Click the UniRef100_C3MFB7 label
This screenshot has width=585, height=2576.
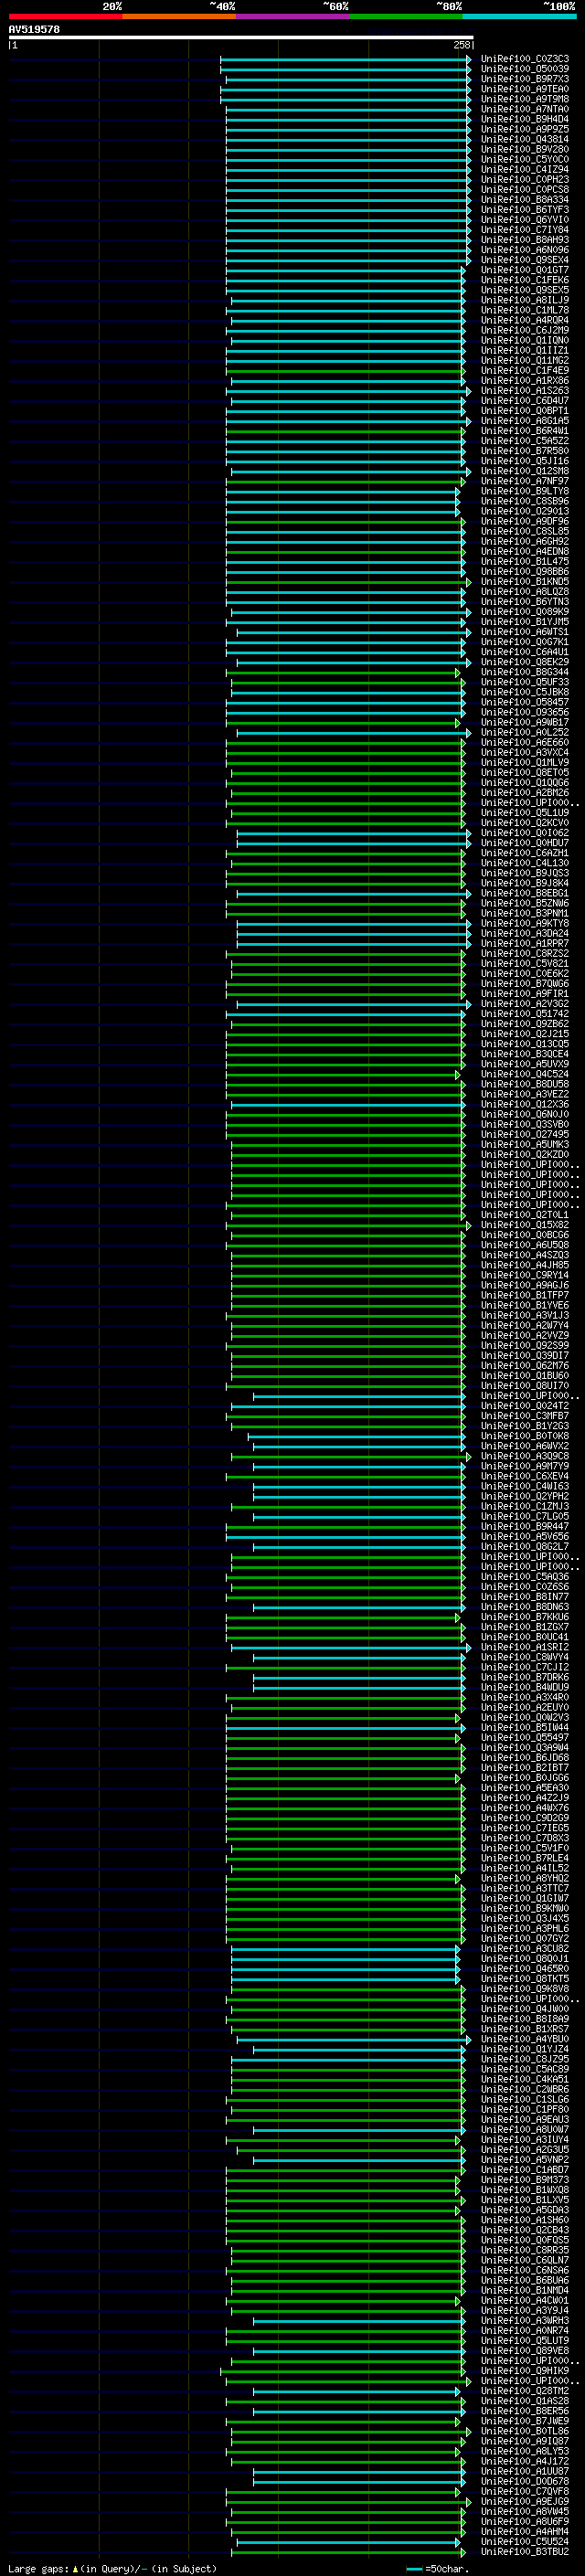click(x=524, y=1416)
